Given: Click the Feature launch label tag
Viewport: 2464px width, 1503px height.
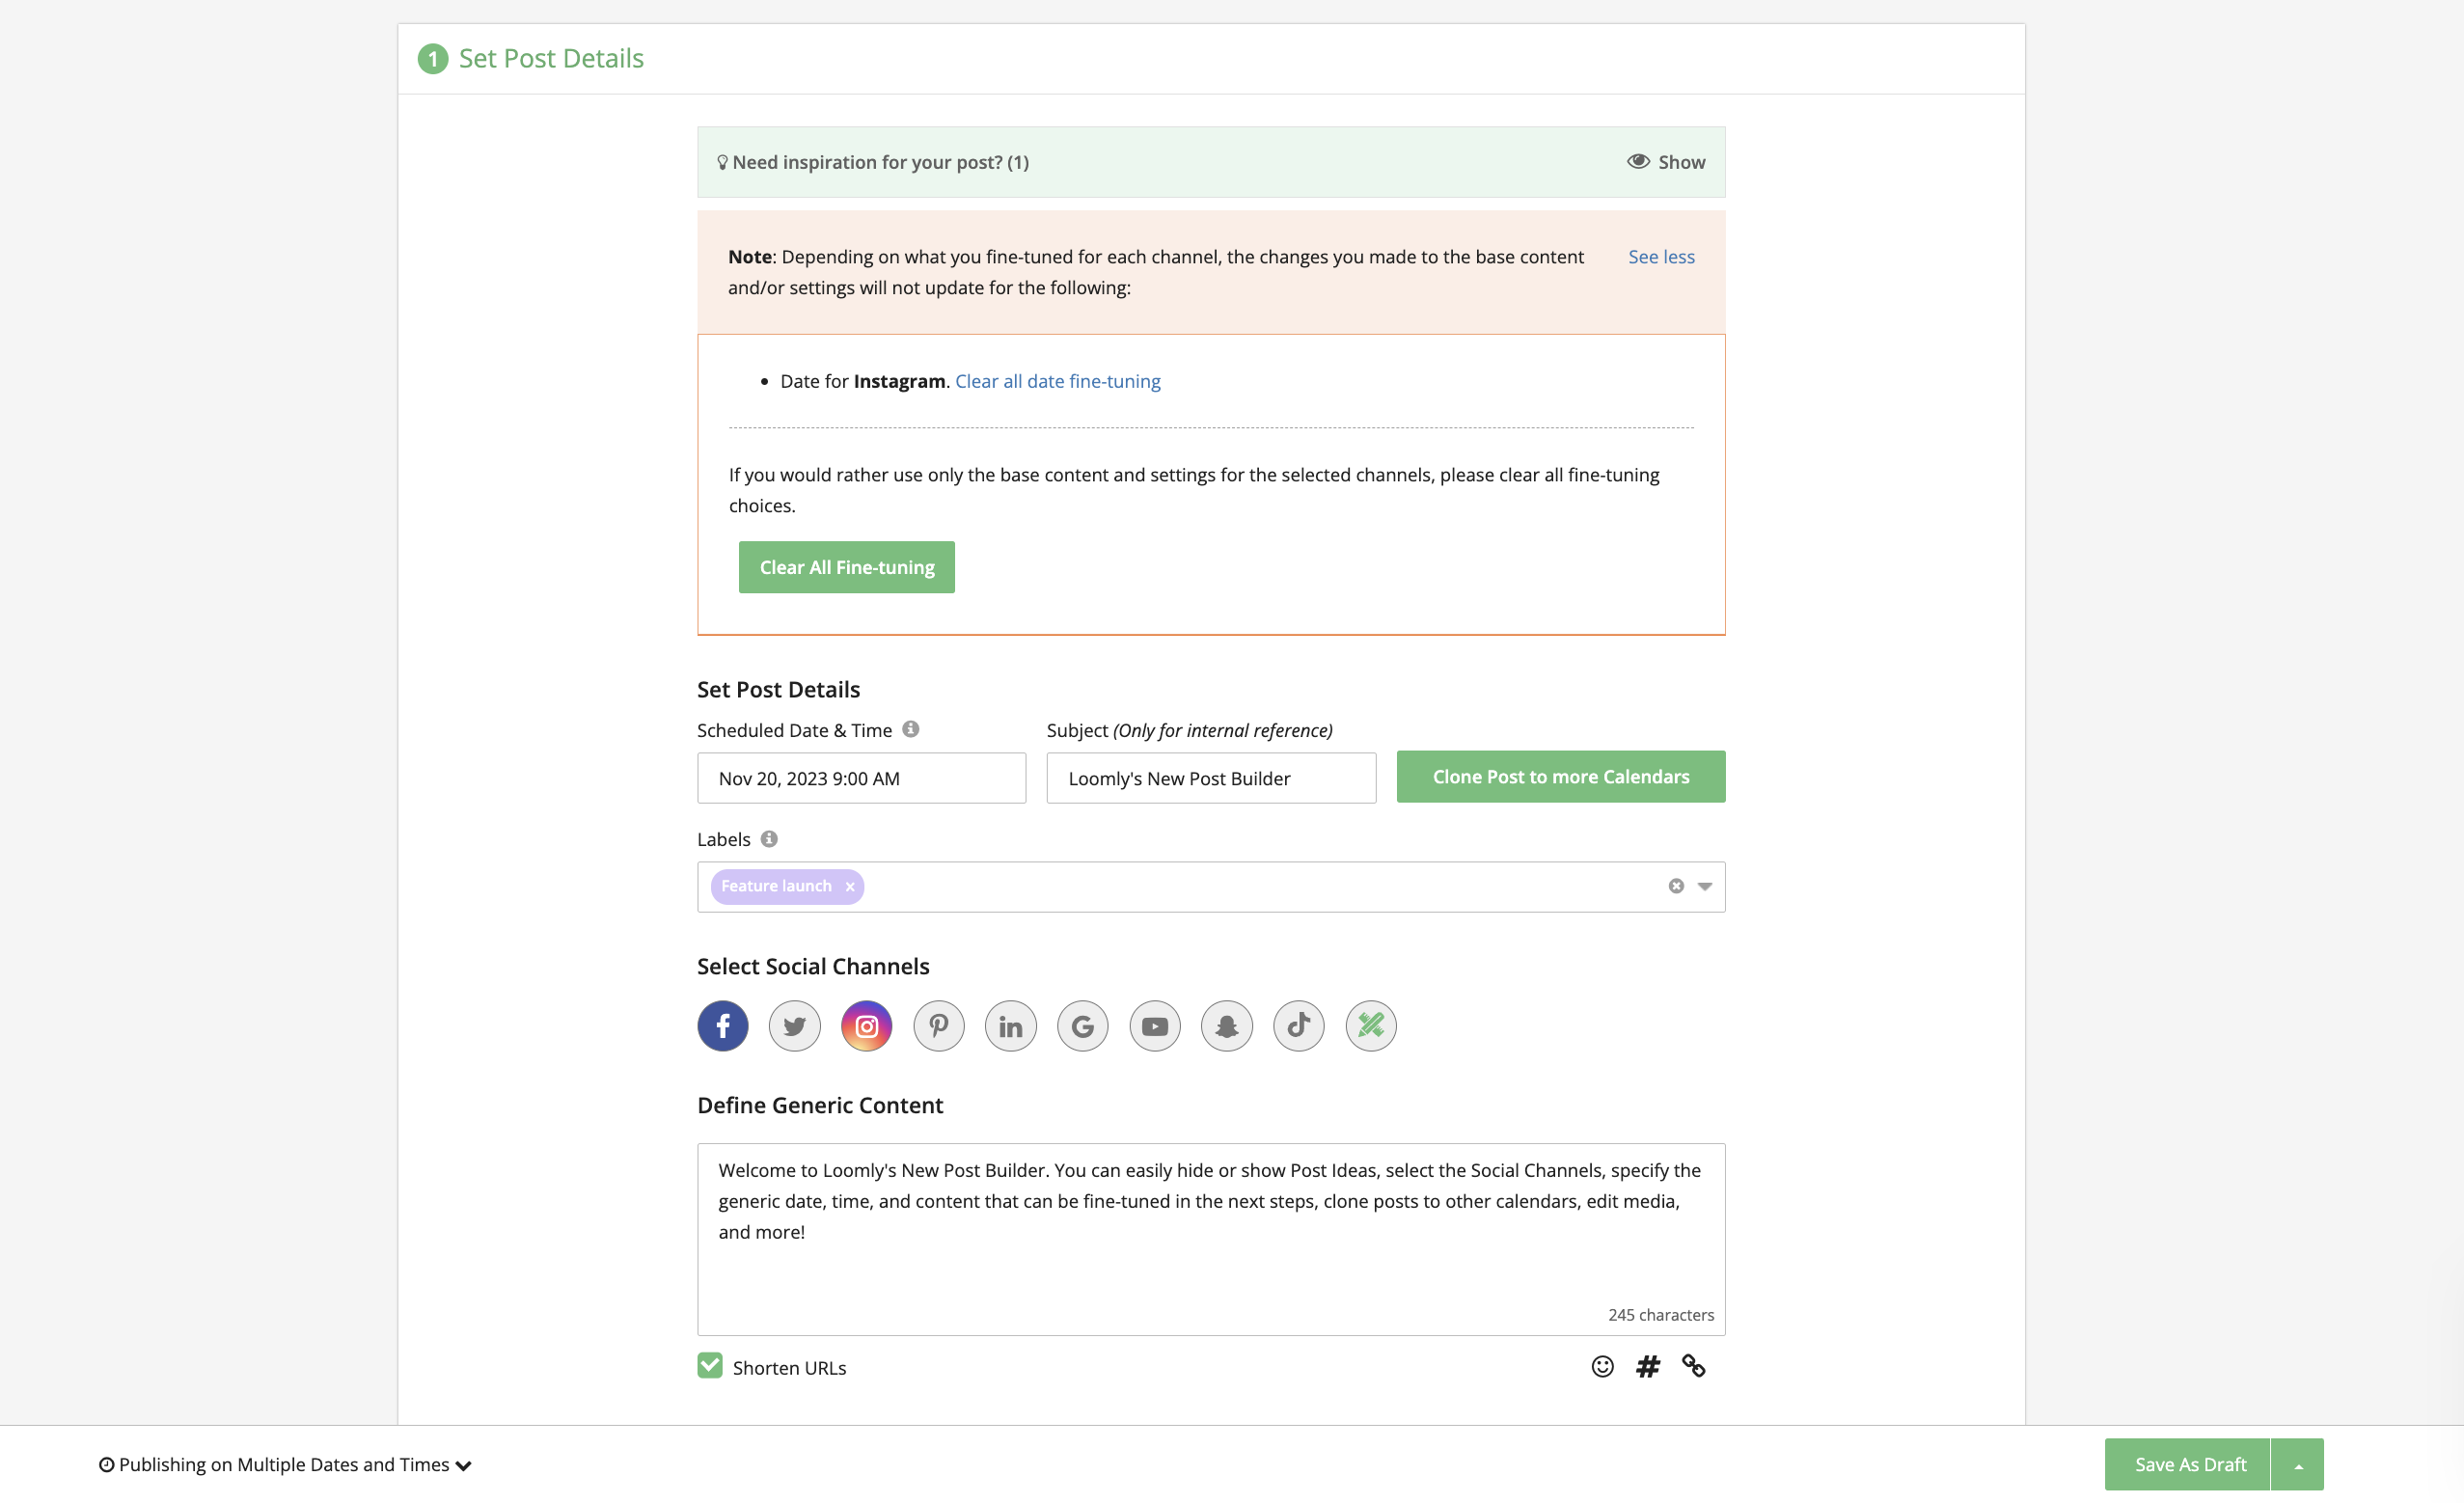Looking at the screenshot, I should pos(787,887).
